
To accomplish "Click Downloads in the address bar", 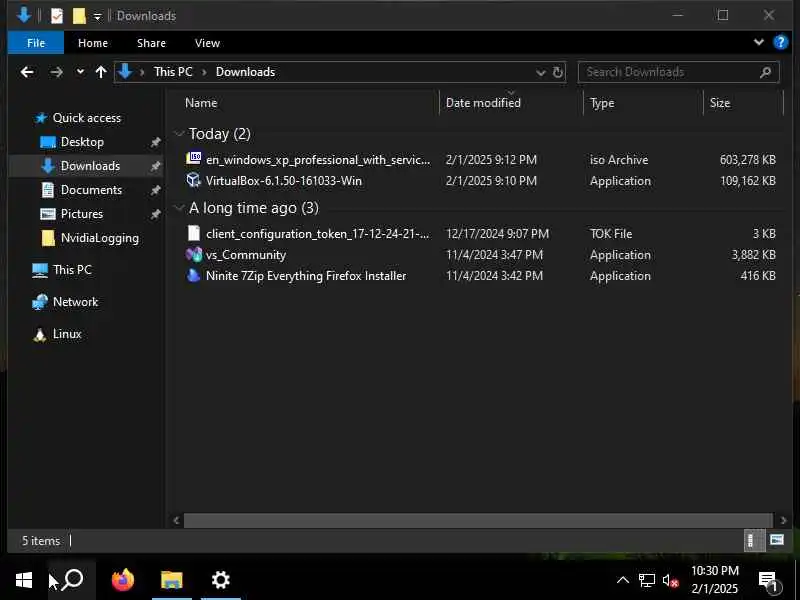I will click(245, 72).
